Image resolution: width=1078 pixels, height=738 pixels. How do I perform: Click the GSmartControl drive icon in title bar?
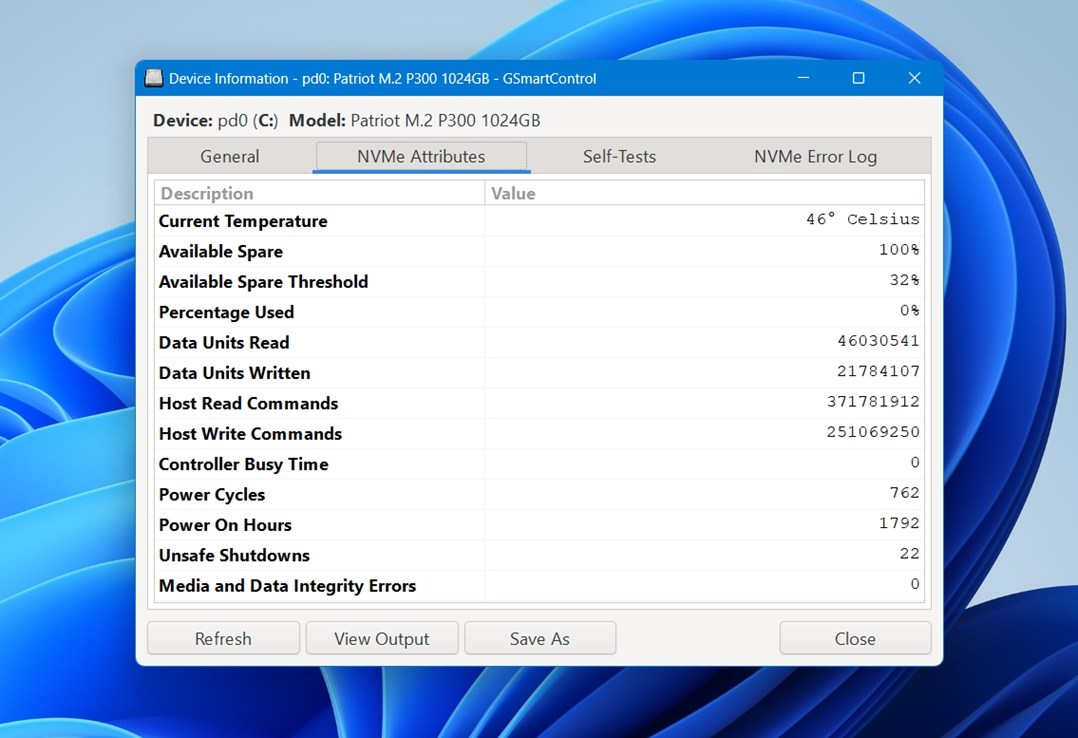154,78
